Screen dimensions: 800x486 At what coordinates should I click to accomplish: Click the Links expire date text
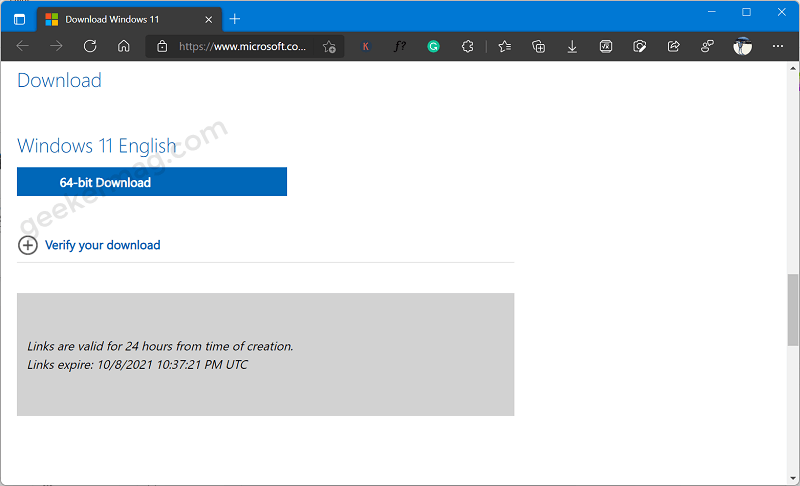(137, 365)
